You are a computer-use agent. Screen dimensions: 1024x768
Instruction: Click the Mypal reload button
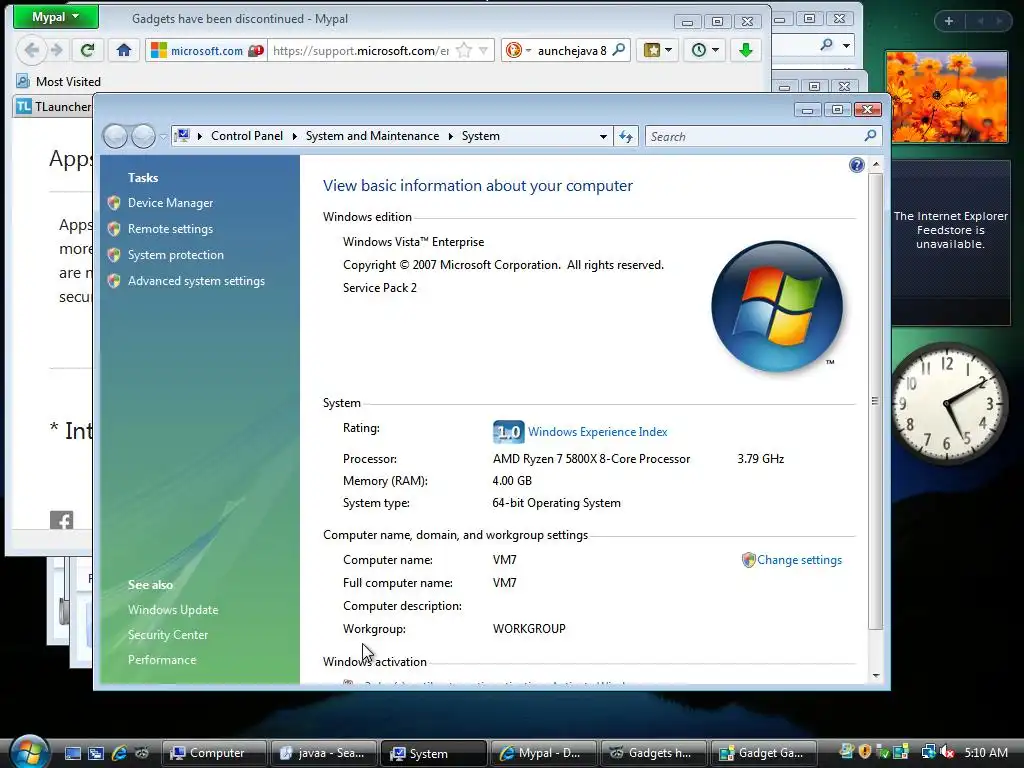(88, 50)
